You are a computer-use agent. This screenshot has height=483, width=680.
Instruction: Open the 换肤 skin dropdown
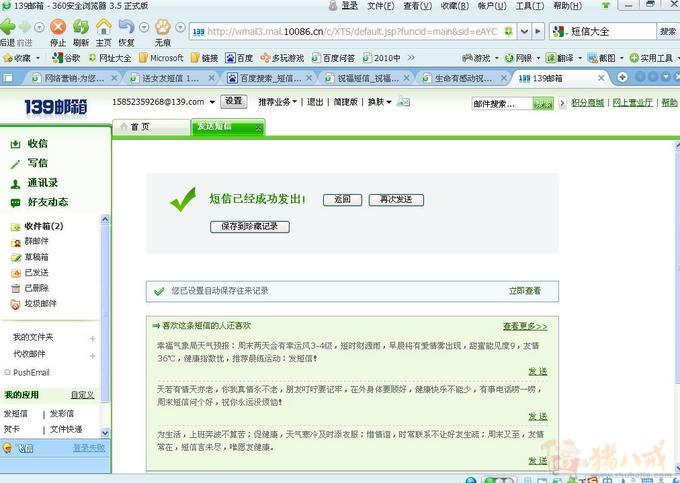[380, 102]
